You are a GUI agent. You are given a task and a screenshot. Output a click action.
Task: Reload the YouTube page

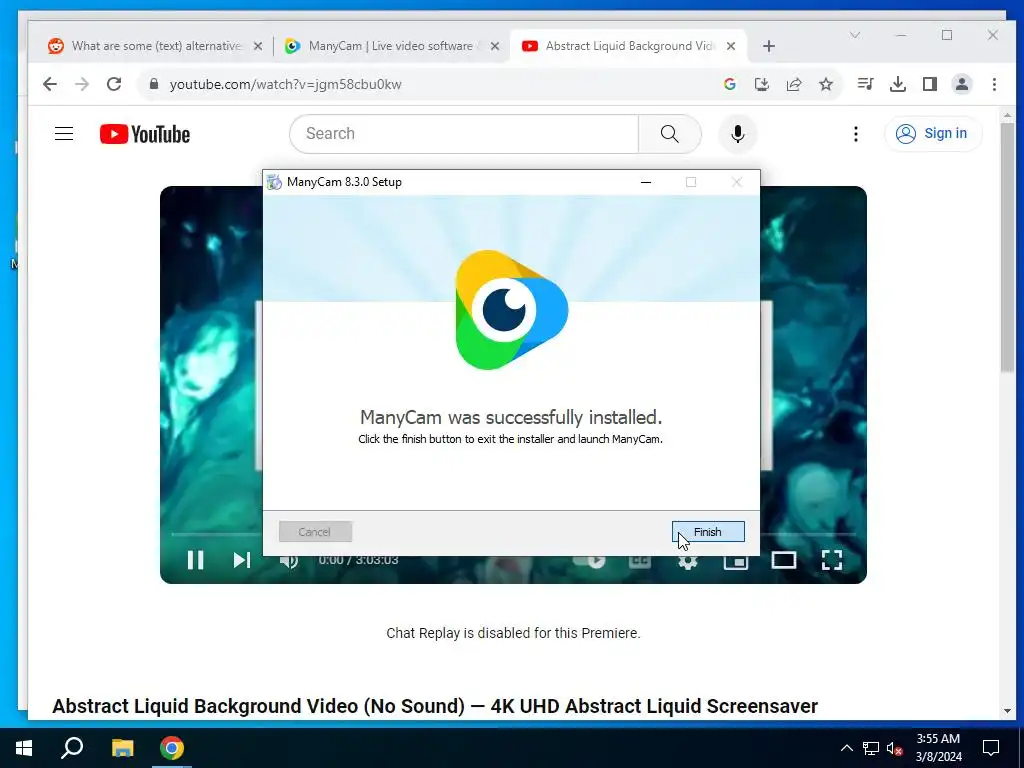coord(114,84)
